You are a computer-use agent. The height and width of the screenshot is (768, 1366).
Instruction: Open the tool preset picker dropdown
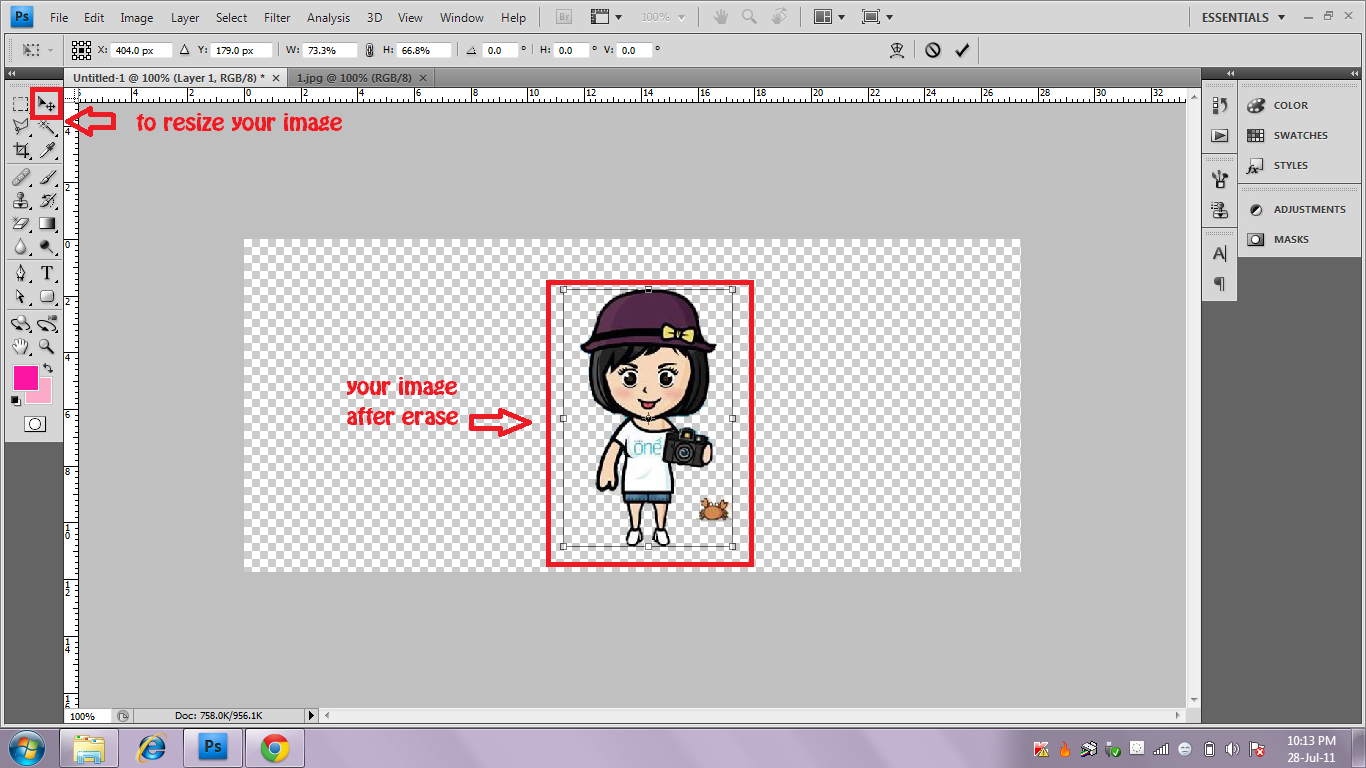[x=38, y=50]
